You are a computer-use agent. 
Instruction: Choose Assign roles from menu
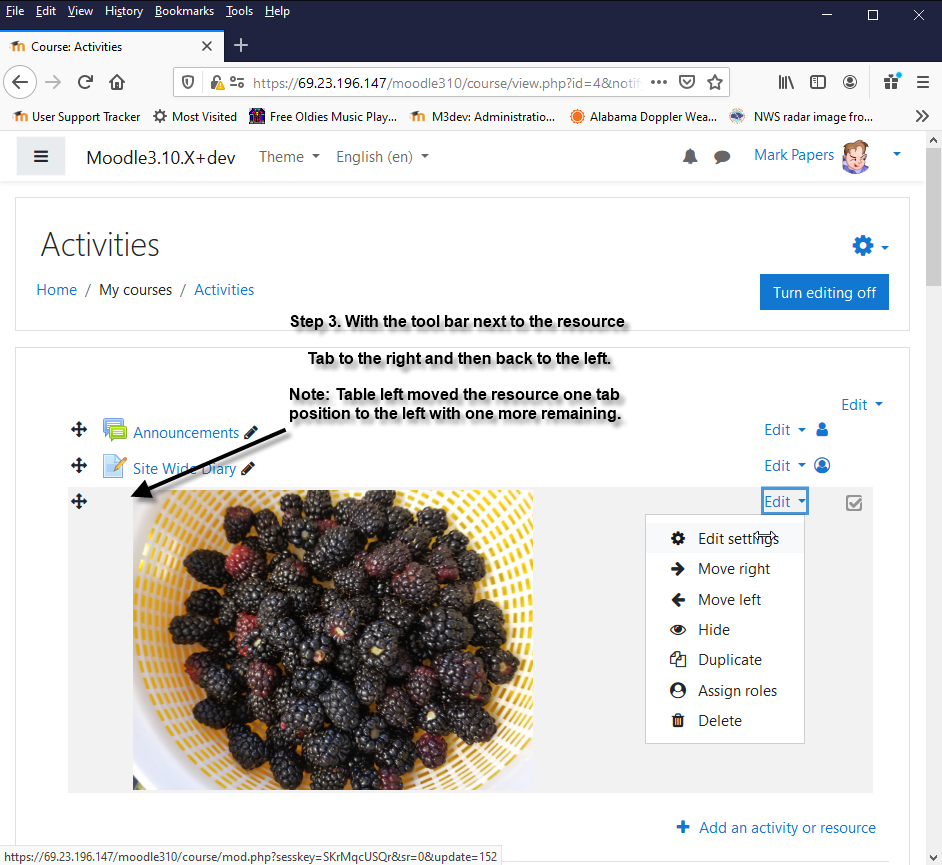(x=725, y=691)
